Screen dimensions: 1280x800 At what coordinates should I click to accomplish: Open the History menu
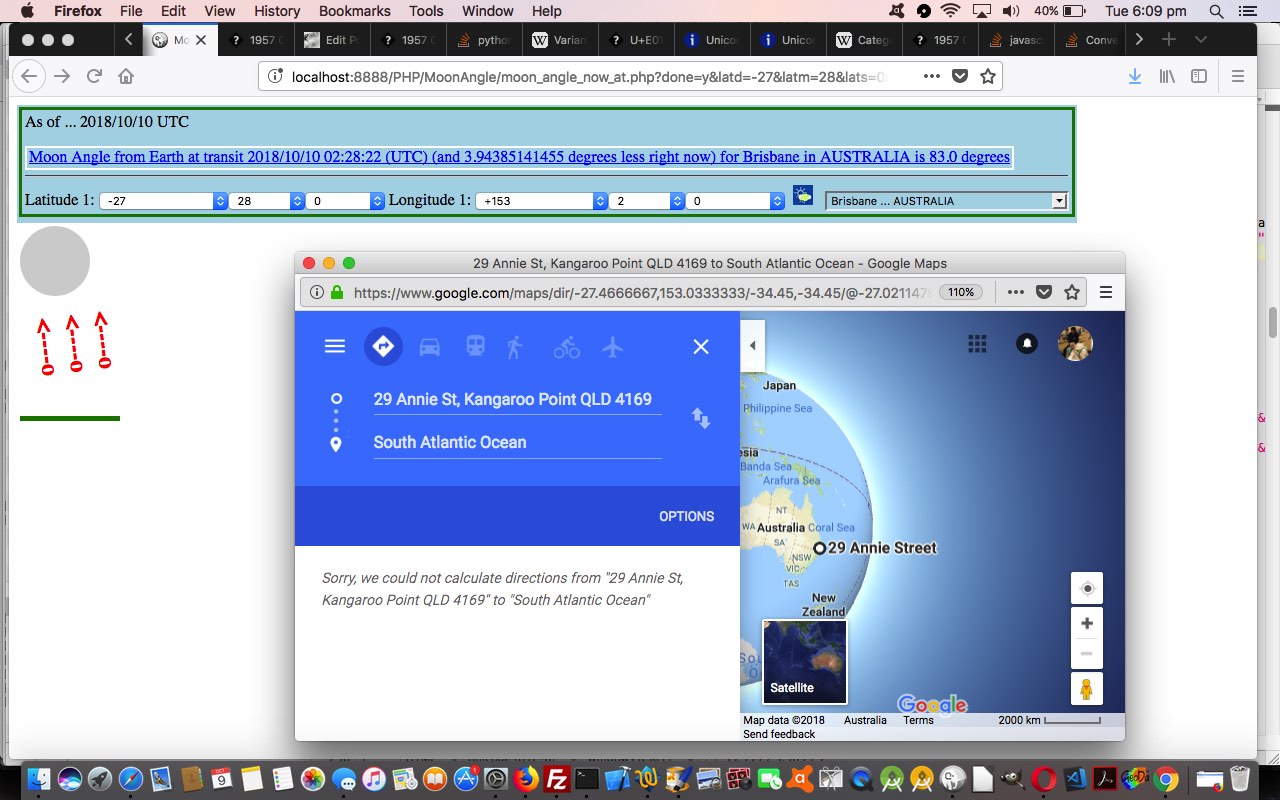(x=277, y=11)
